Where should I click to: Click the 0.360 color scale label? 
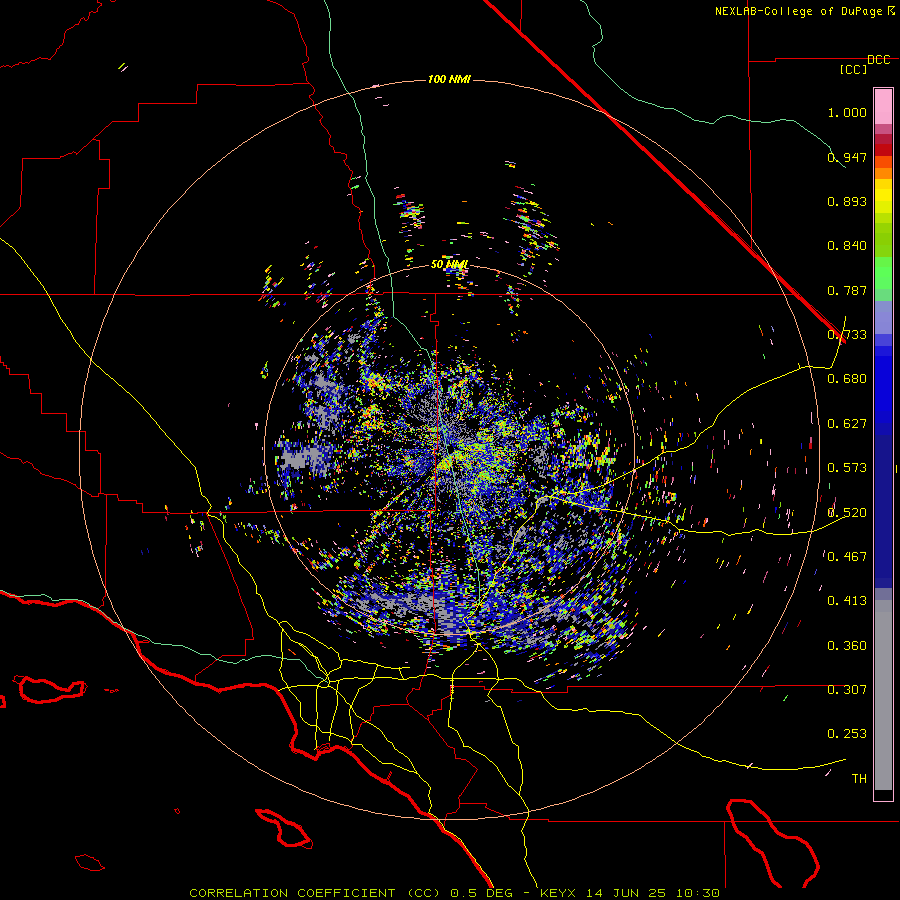847,646
